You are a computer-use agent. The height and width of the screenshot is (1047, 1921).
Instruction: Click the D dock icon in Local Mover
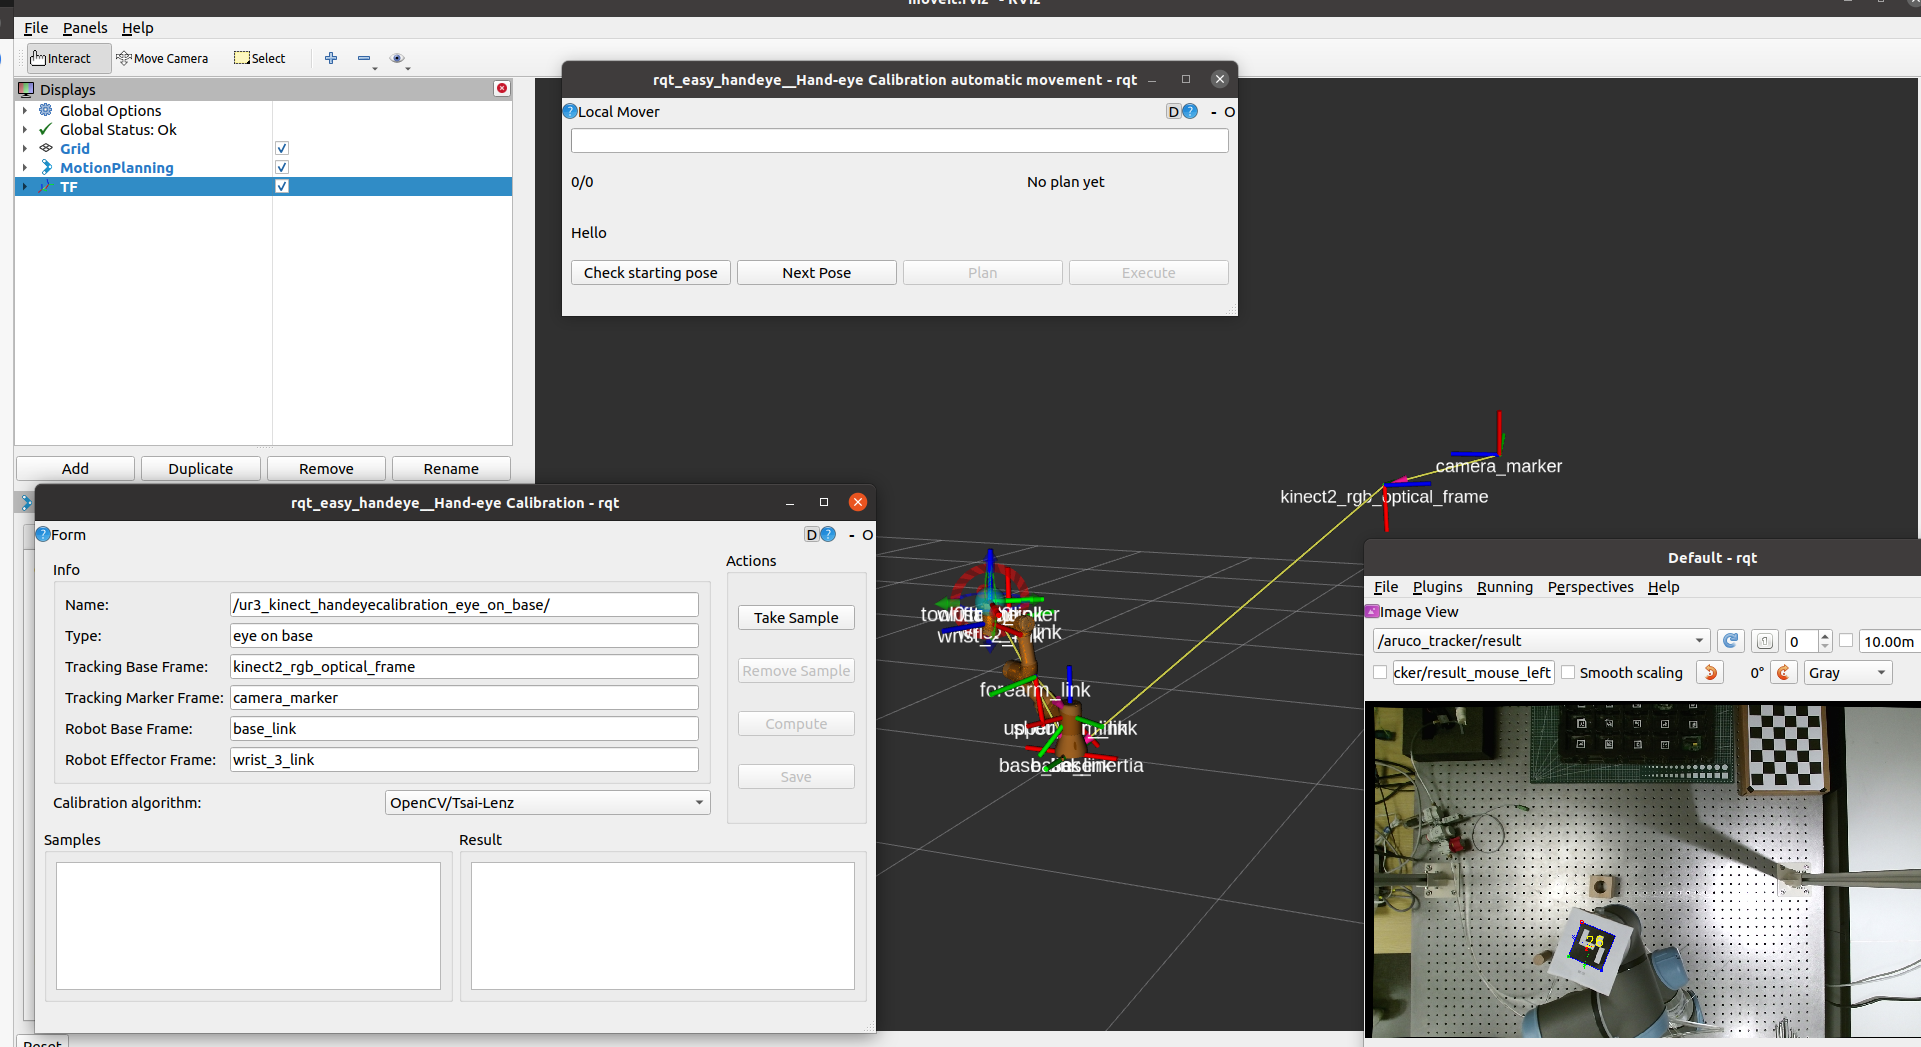pos(1173,111)
